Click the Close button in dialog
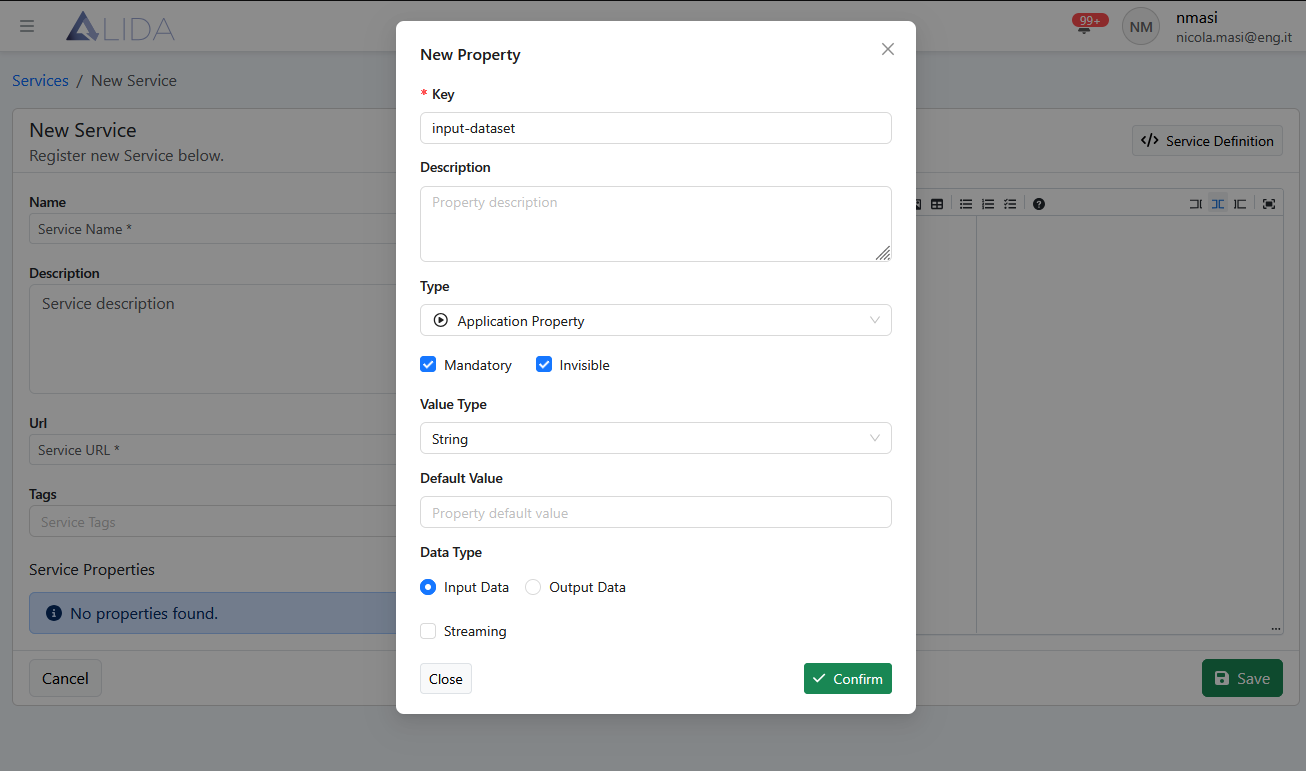Screen dimensions: 1306x771 [x=445, y=679]
